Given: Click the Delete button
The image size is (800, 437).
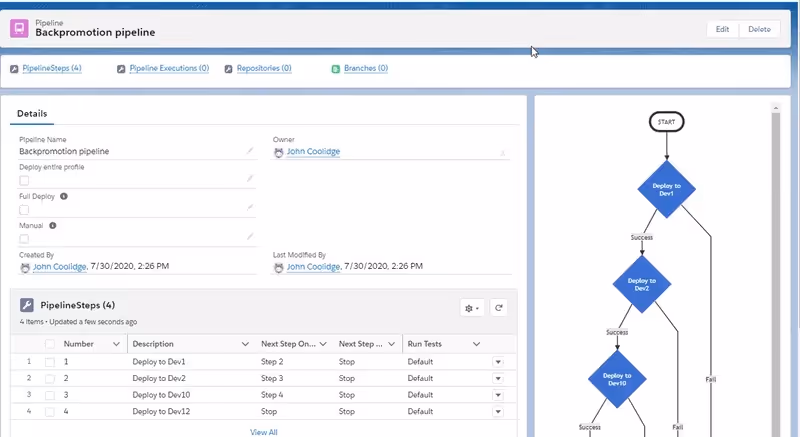Looking at the screenshot, I should click(x=759, y=29).
